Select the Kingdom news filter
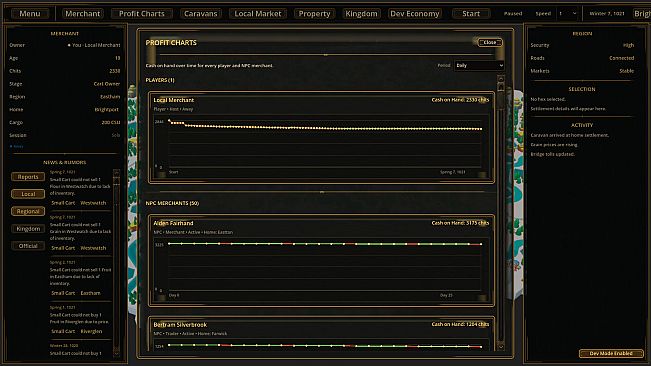 pyautogui.click(x=28, y=229)
